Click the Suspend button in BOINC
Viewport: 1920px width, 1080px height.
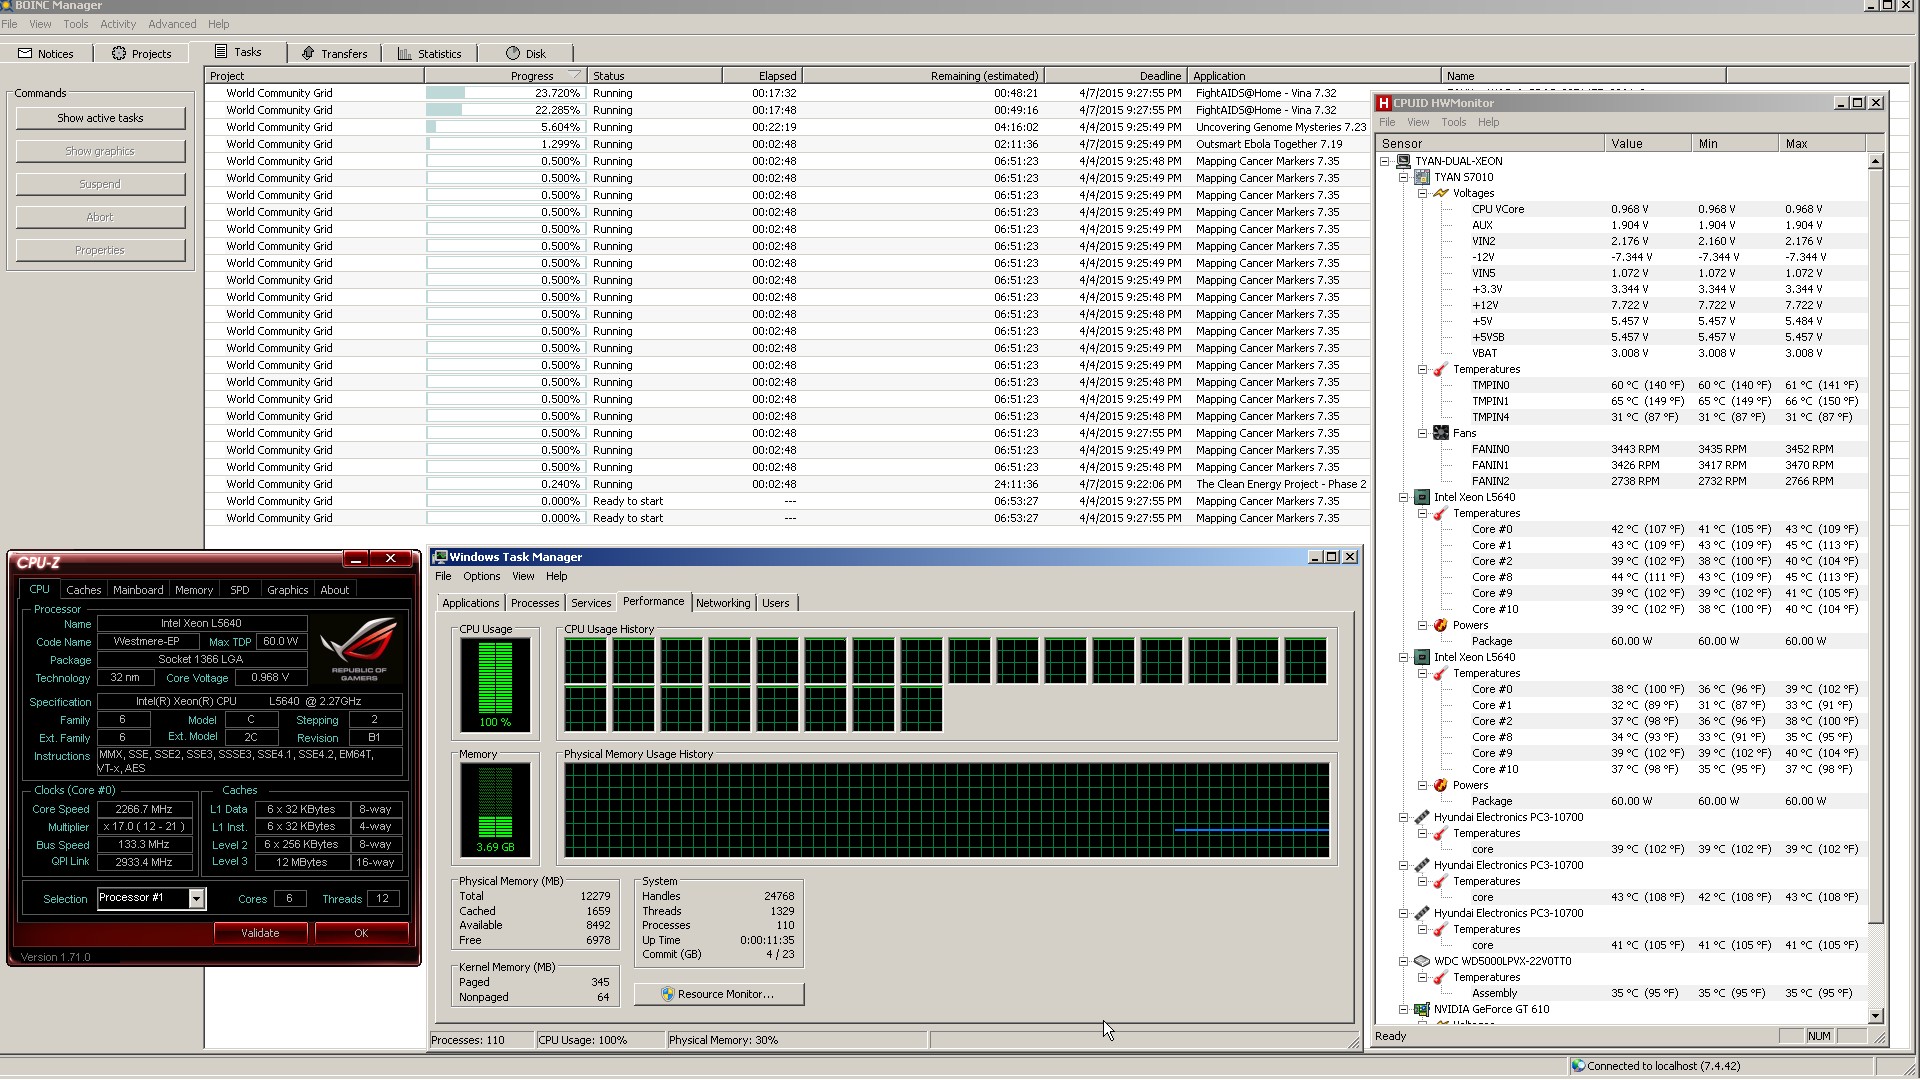pos(100,184)
